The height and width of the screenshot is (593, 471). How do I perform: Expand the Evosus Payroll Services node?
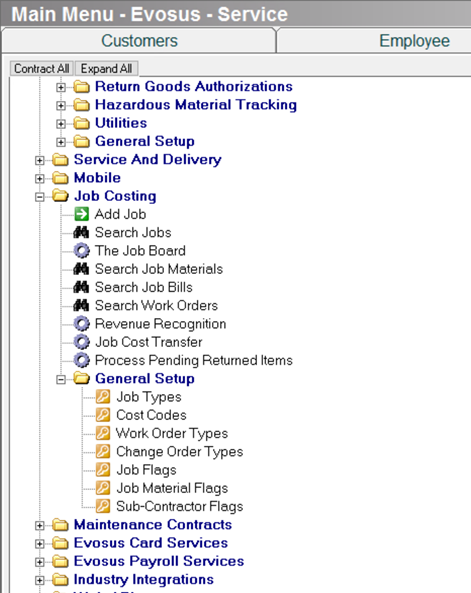point(39,562)
